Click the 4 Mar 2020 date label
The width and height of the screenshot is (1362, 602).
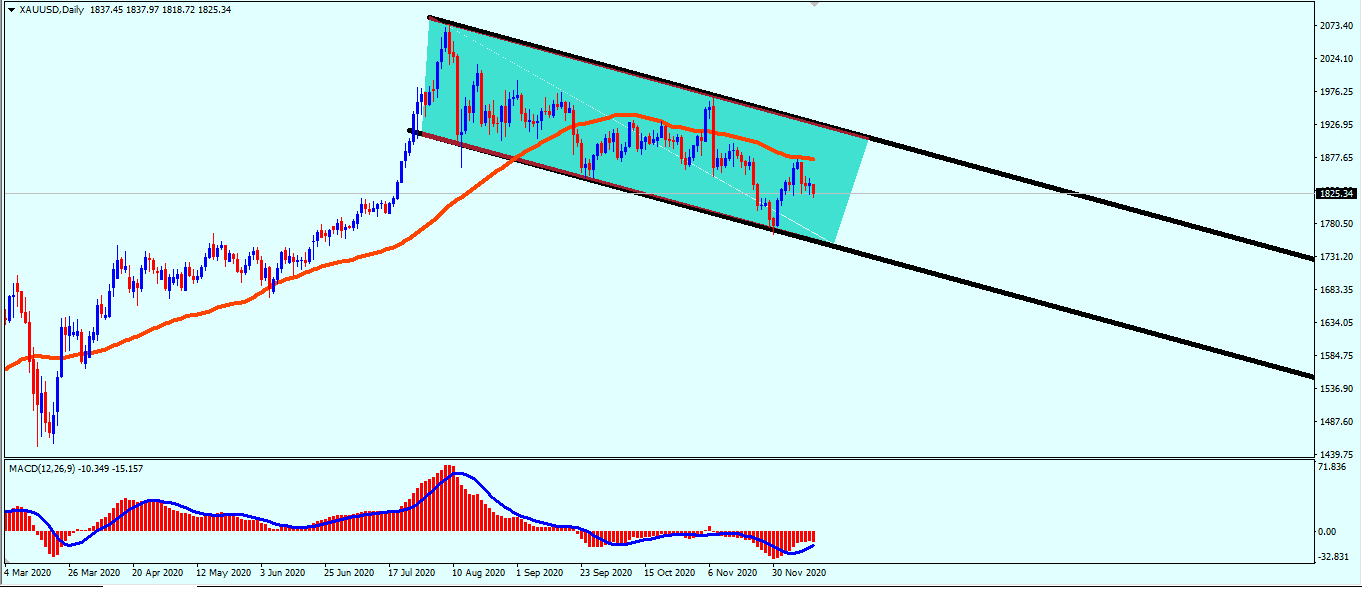tap(28, 573)
